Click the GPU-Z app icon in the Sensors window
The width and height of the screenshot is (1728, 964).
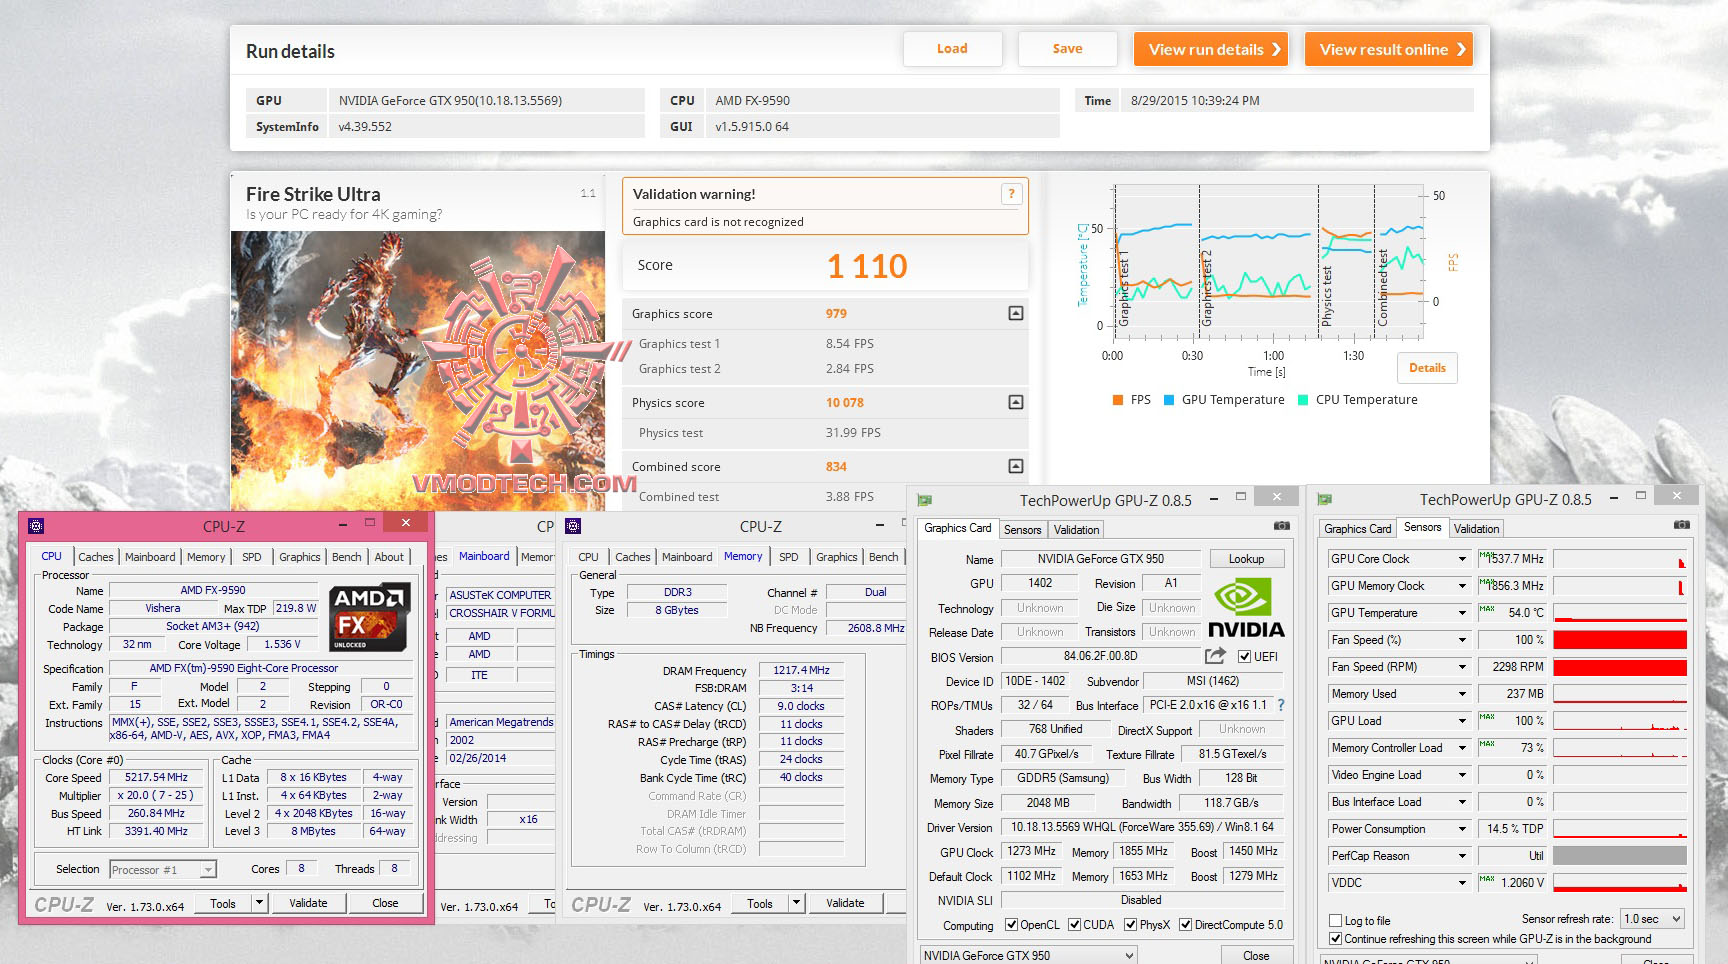click(1325, 500)
